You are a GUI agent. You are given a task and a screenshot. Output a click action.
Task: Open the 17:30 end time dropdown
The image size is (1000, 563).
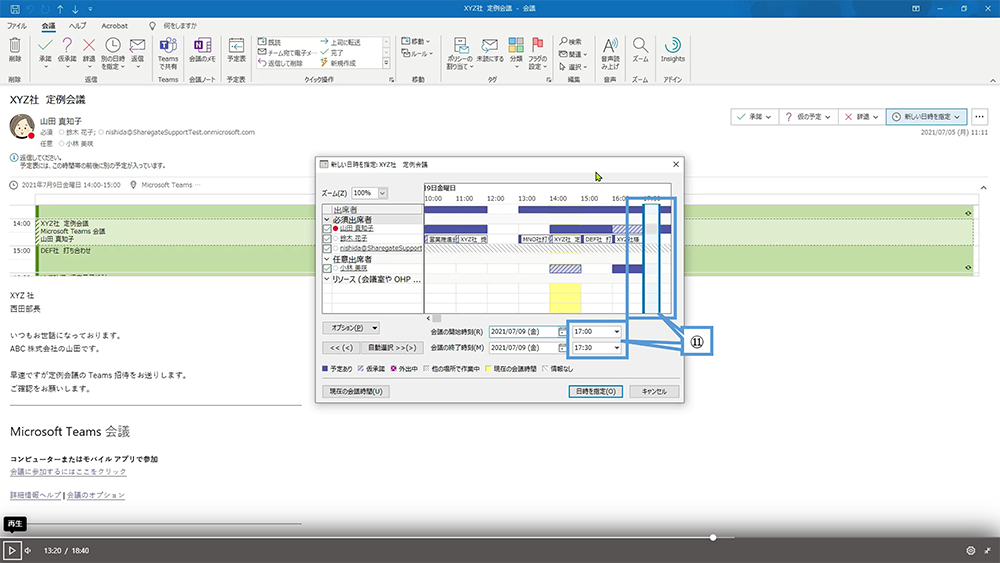coord(616,348)
